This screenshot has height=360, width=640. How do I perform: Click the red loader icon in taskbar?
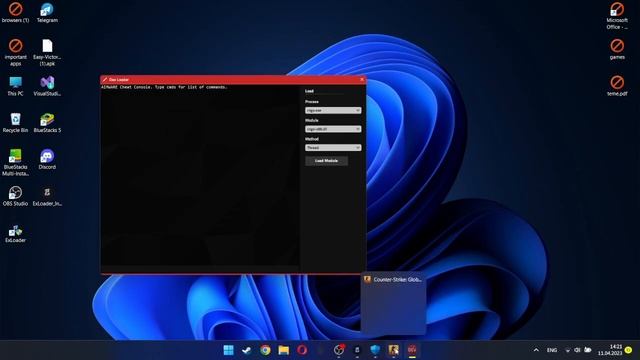pos(412,350)
